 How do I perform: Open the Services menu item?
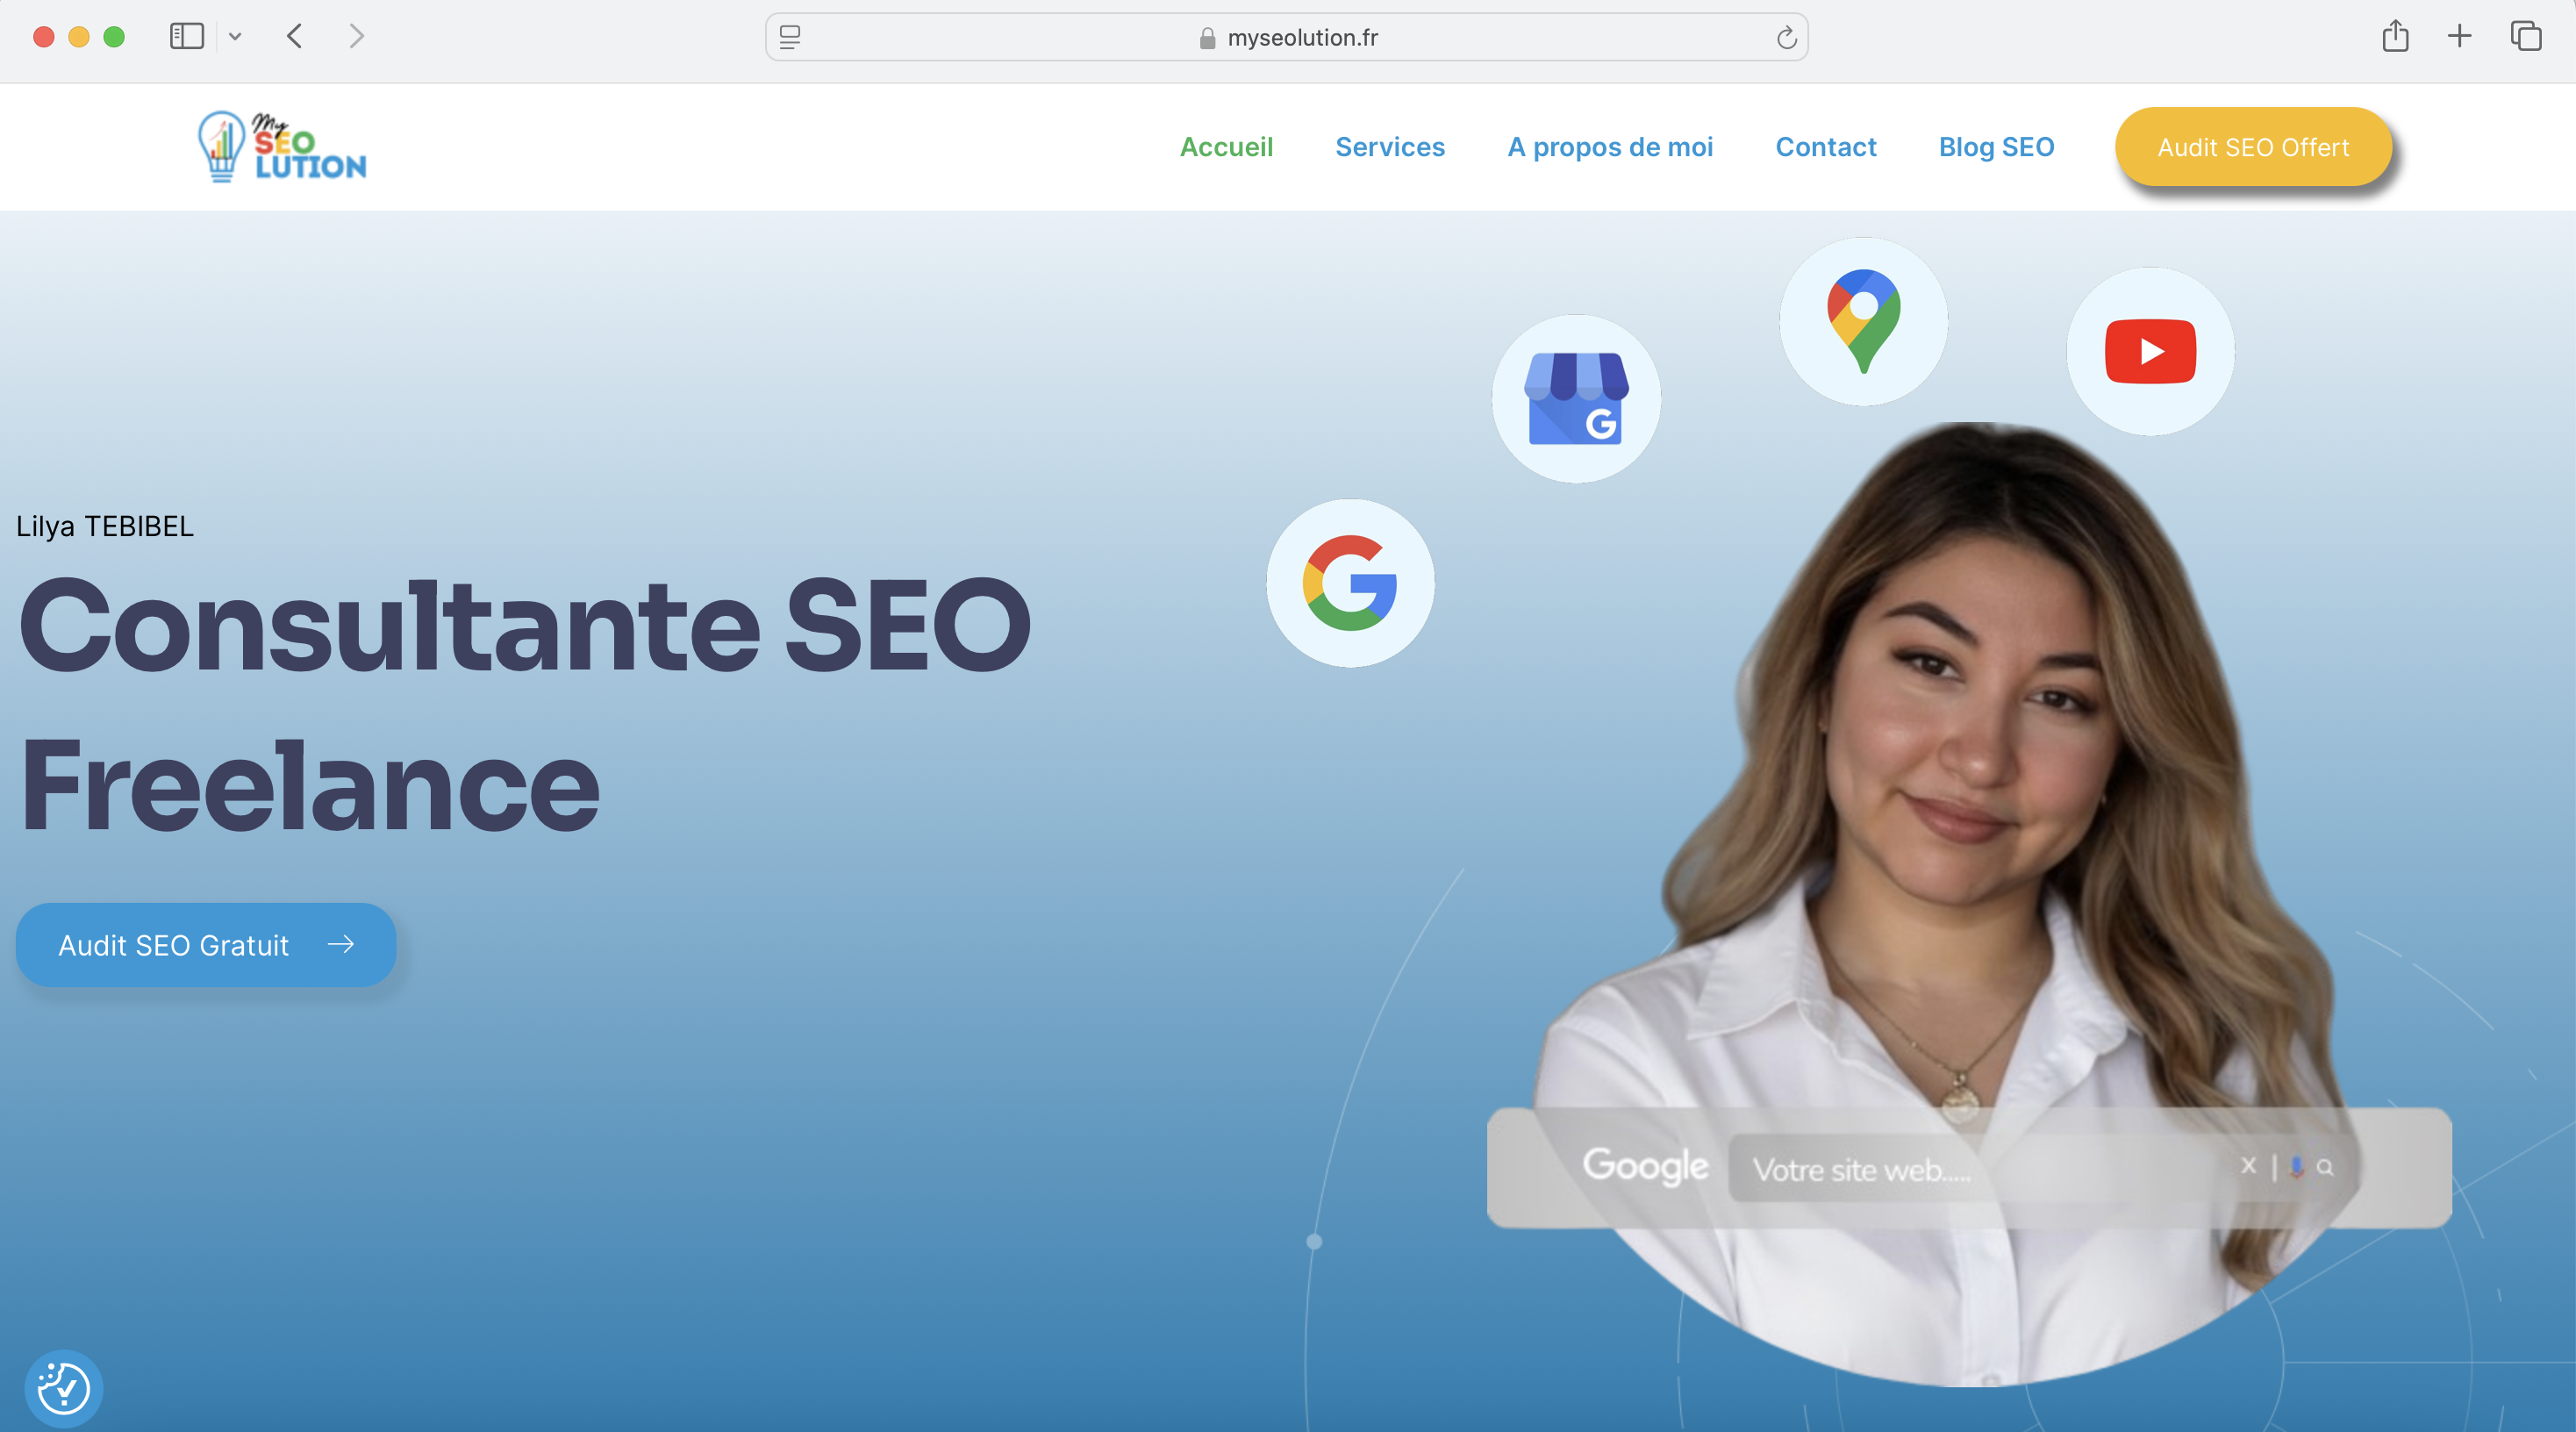(x=1390, y=147)
